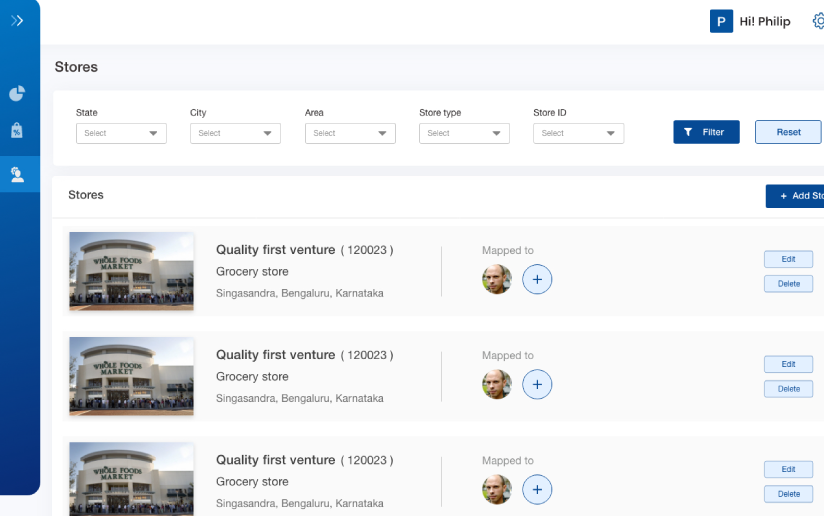824x516 pixels.
Task: Expand the sidebar with double chevron icon
Action: 17,20
